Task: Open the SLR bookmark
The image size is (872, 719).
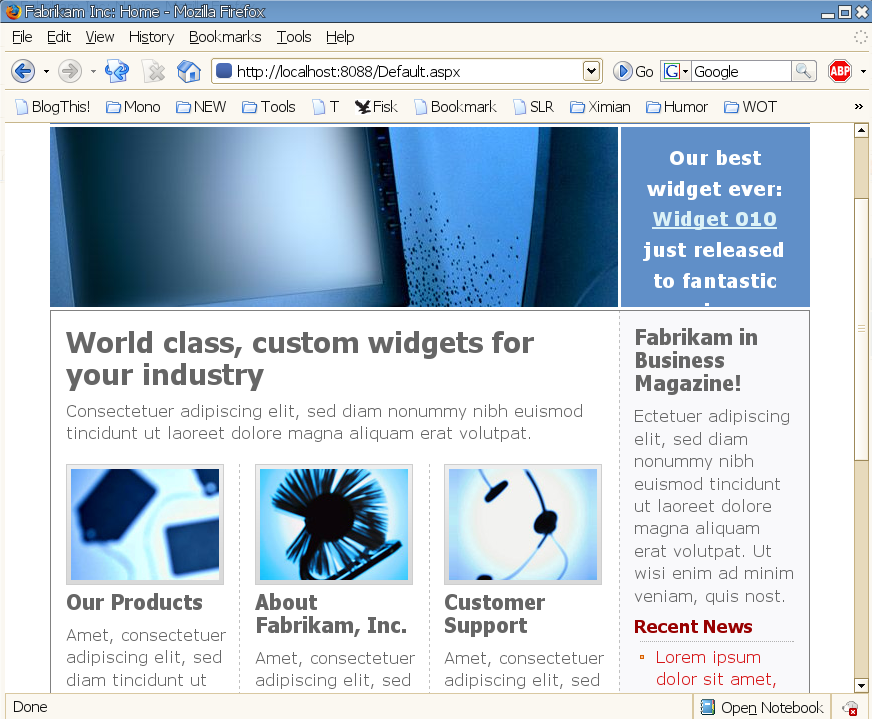Action: tap(533, 107)
